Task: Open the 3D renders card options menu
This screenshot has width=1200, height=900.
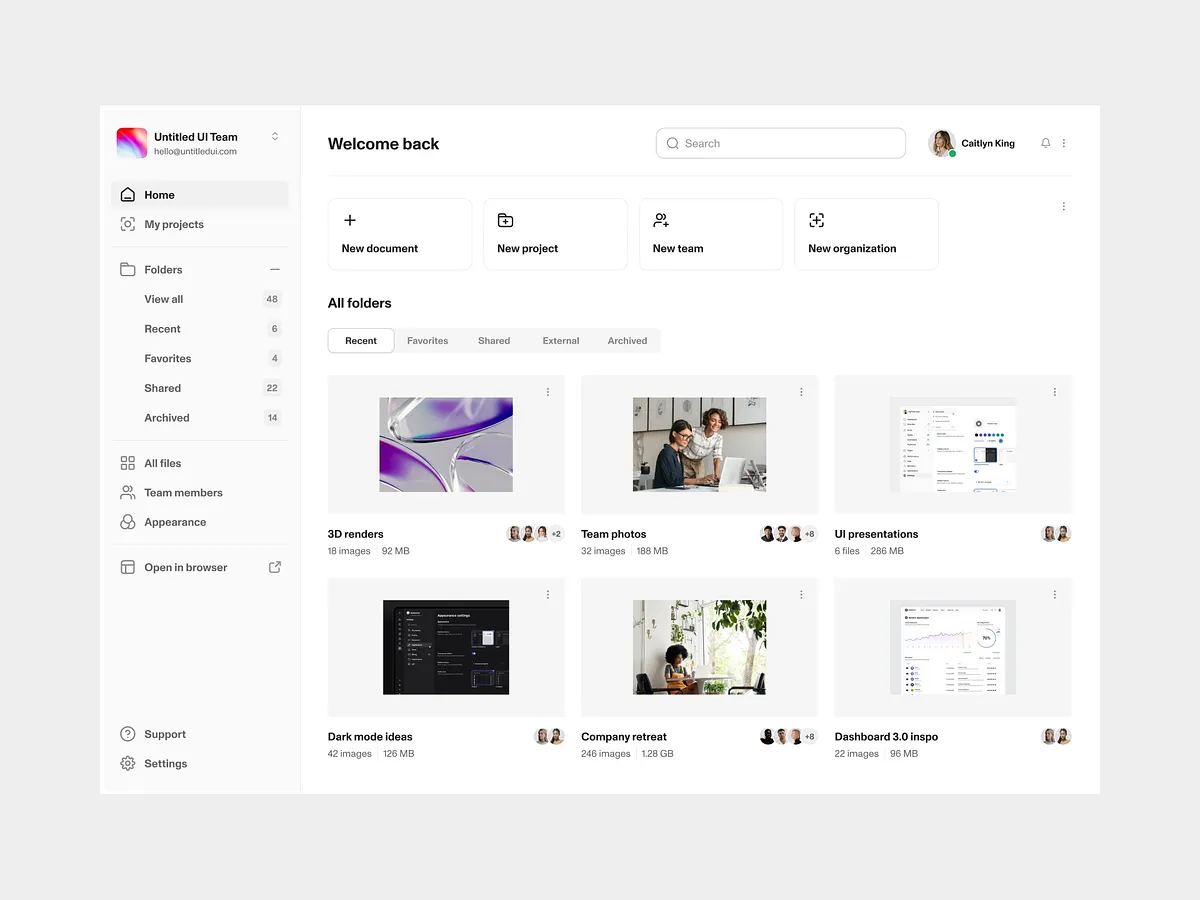Action: [547, 392]
